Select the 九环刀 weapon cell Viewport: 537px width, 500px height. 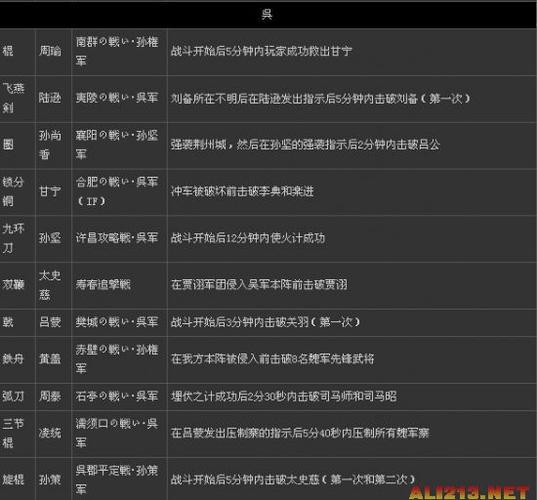point(17,239)
